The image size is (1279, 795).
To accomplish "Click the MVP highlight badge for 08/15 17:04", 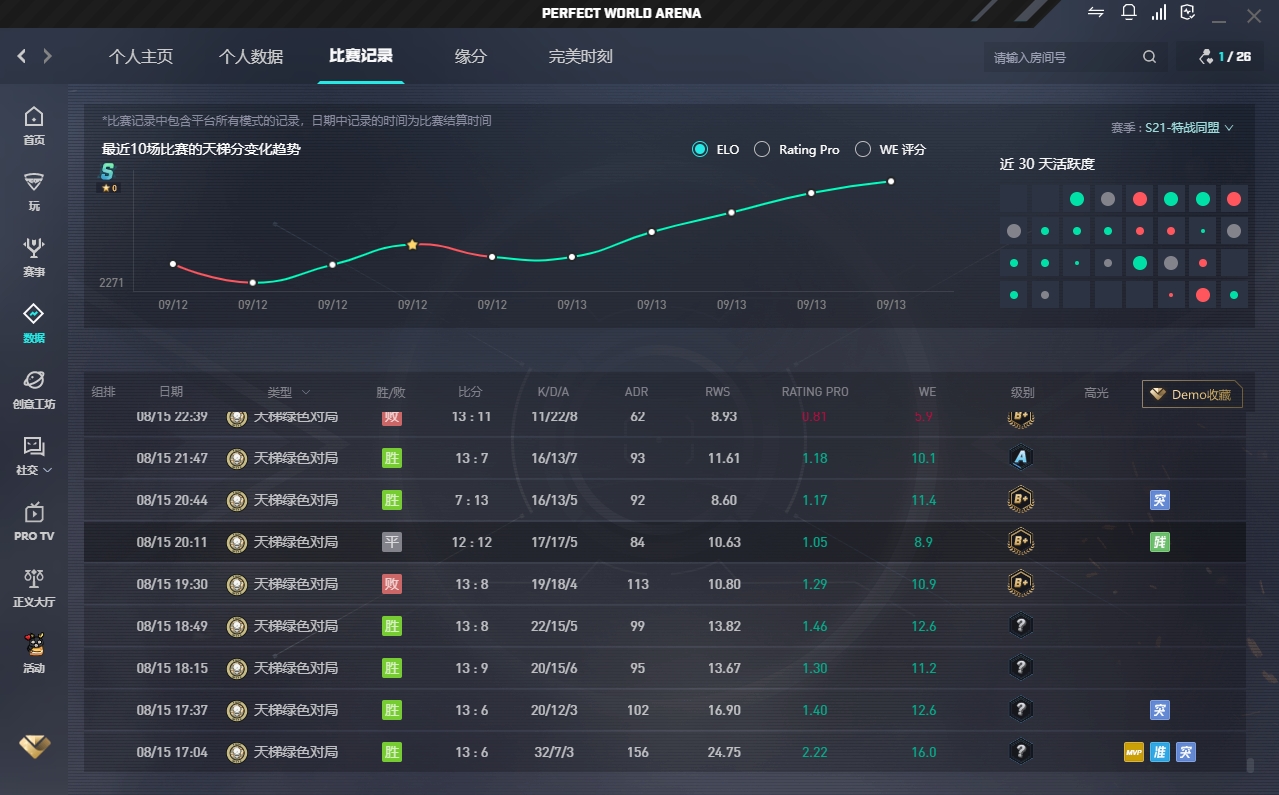I will (x=1134, y=752).
